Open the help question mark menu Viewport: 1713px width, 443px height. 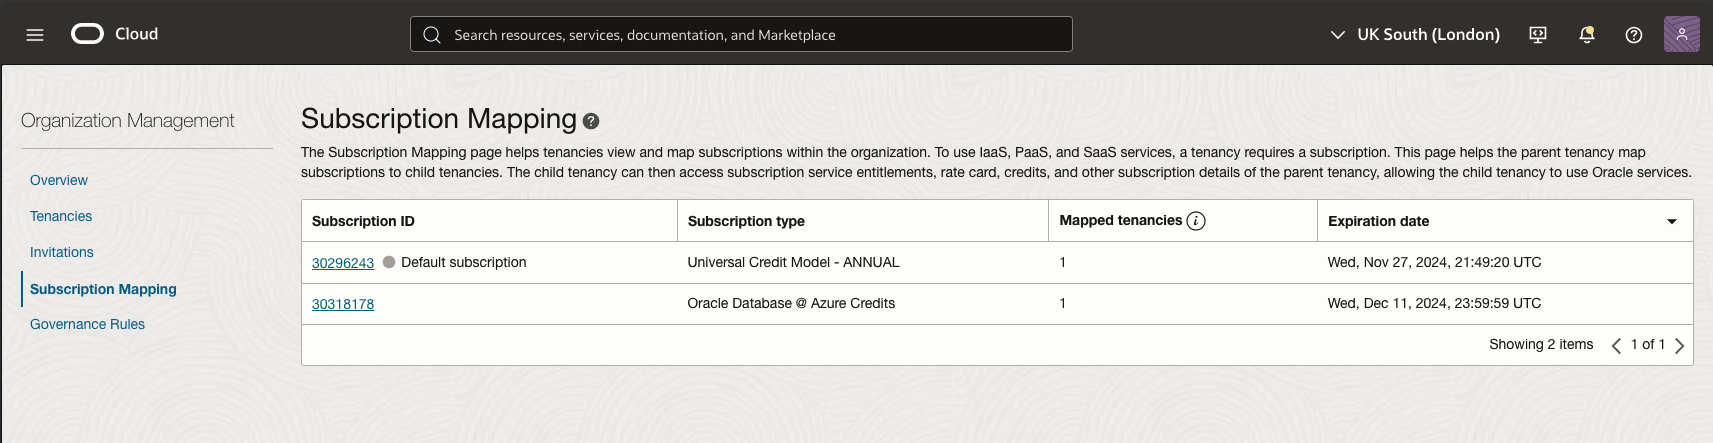point(1634,35)
